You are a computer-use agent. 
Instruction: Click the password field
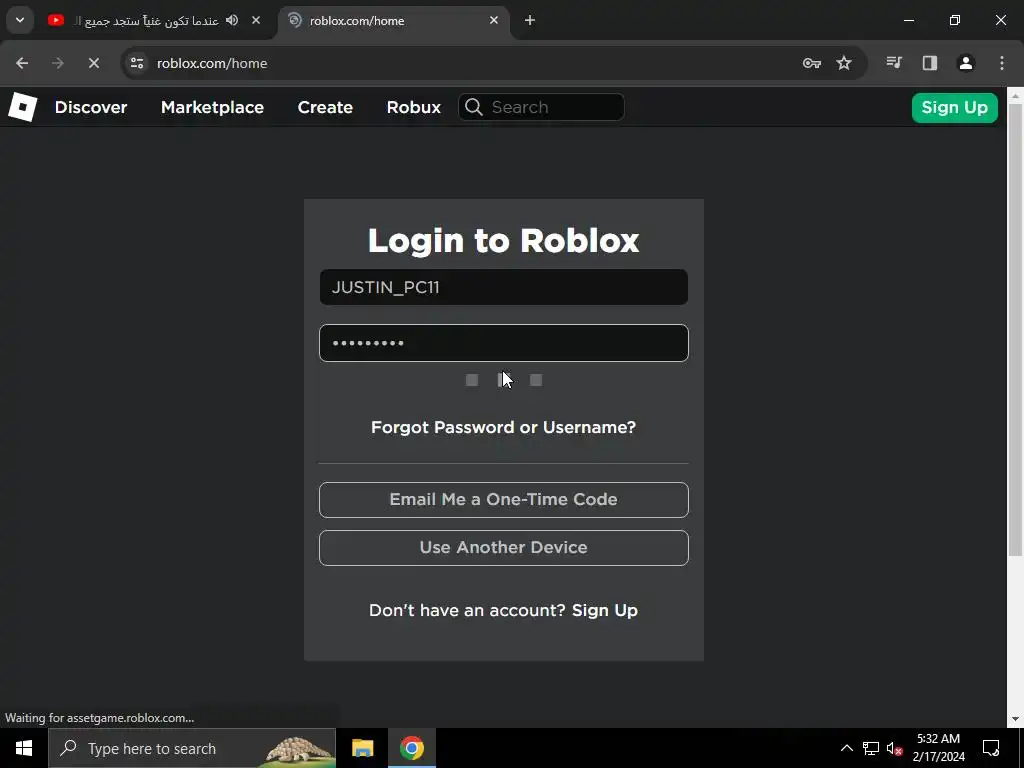(504, 343)
